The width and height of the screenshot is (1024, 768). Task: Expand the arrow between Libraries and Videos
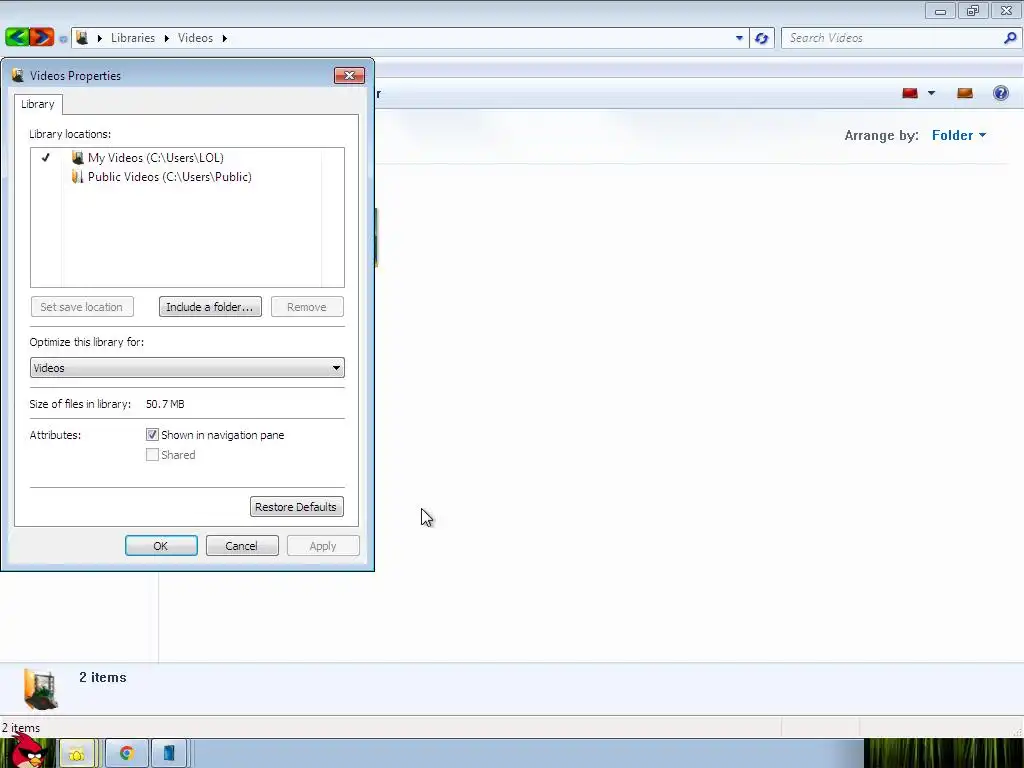tap(167, 38)
